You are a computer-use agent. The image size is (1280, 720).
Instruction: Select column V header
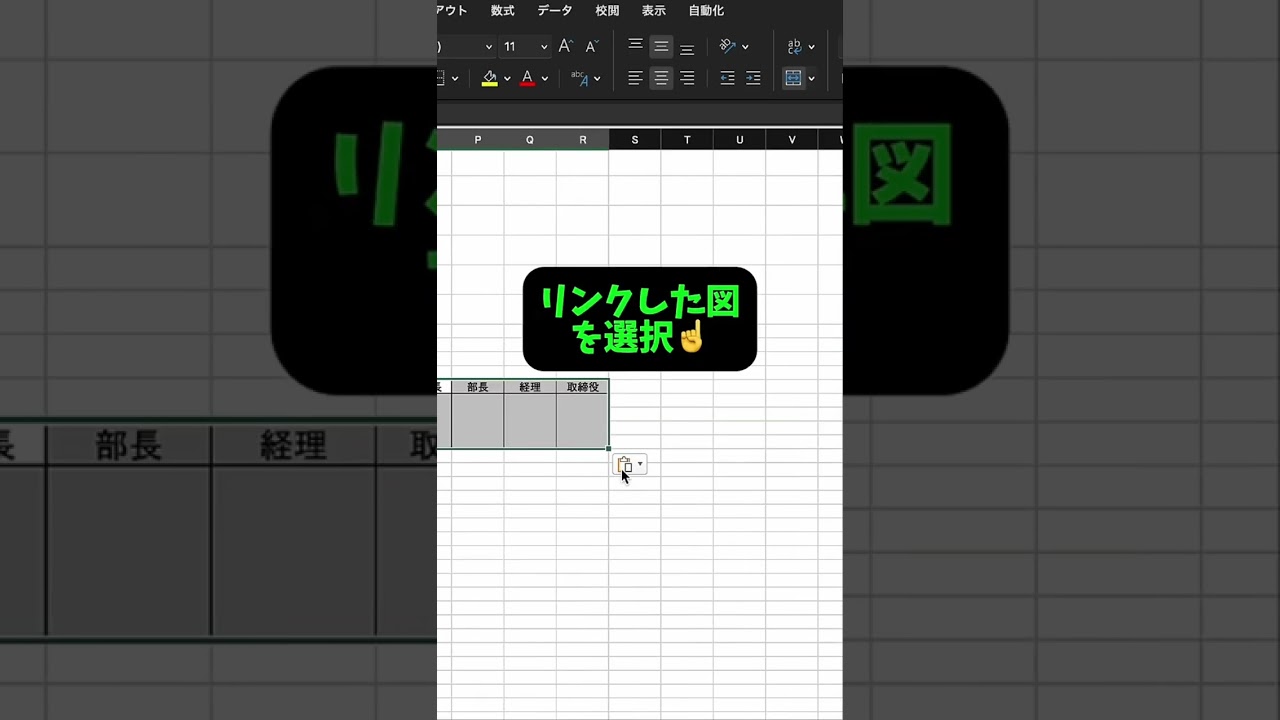(792, 140)
